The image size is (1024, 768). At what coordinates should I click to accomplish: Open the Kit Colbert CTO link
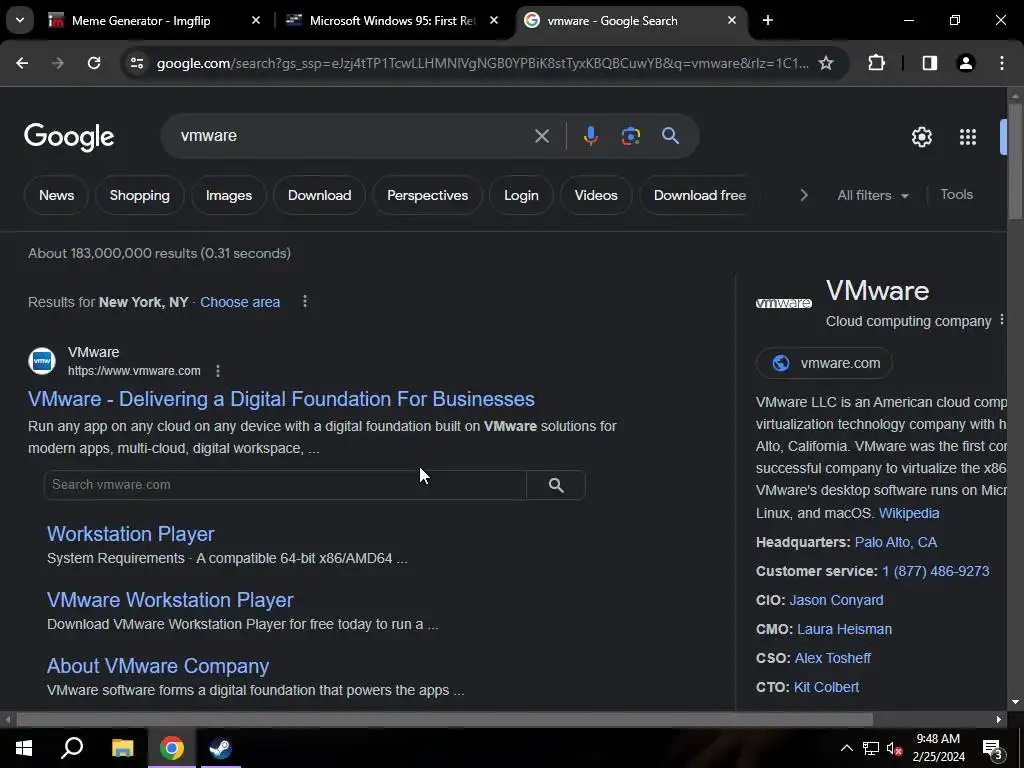[x=826, y=687]
